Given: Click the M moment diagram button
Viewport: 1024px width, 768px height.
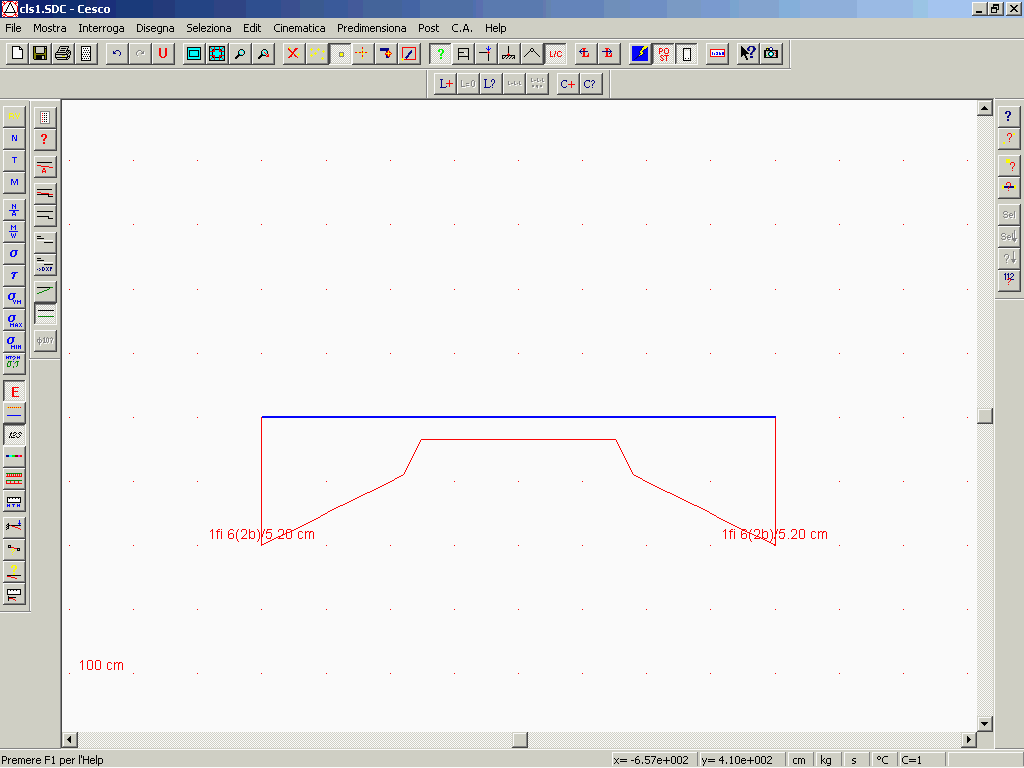Looking at the screenshot, I should (14, 182).
